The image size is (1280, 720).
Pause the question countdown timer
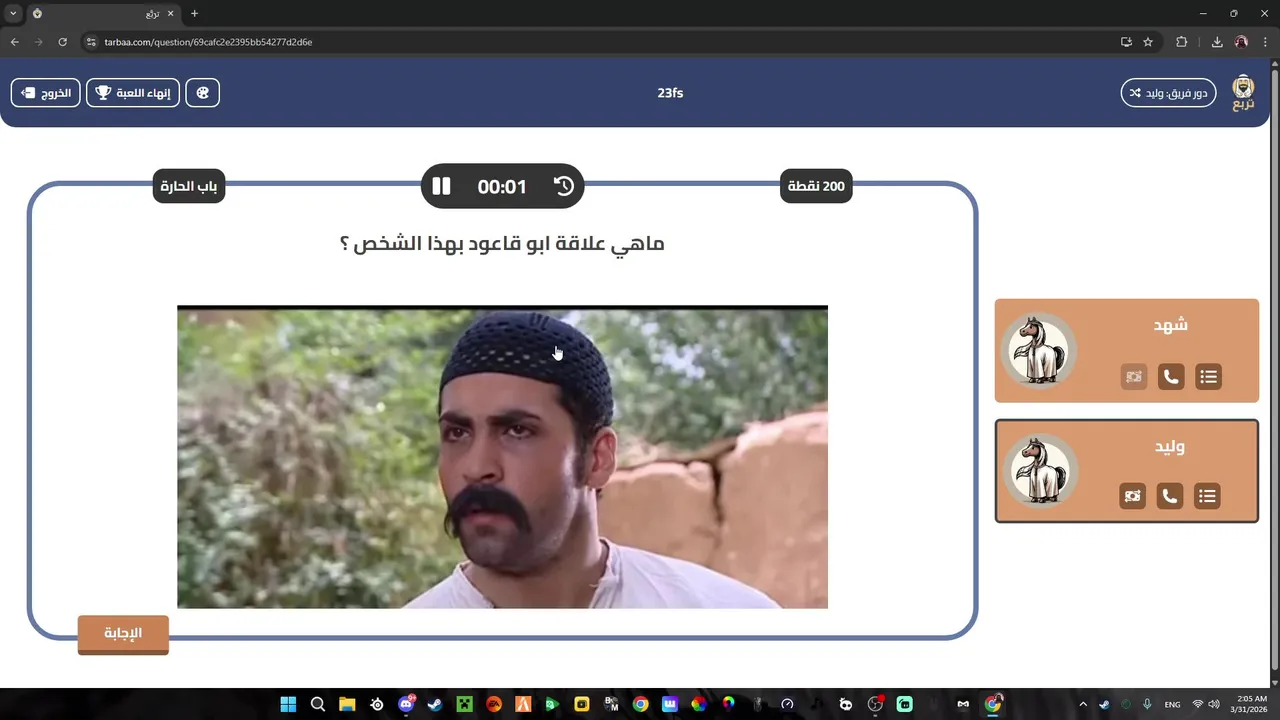[441, 186]
